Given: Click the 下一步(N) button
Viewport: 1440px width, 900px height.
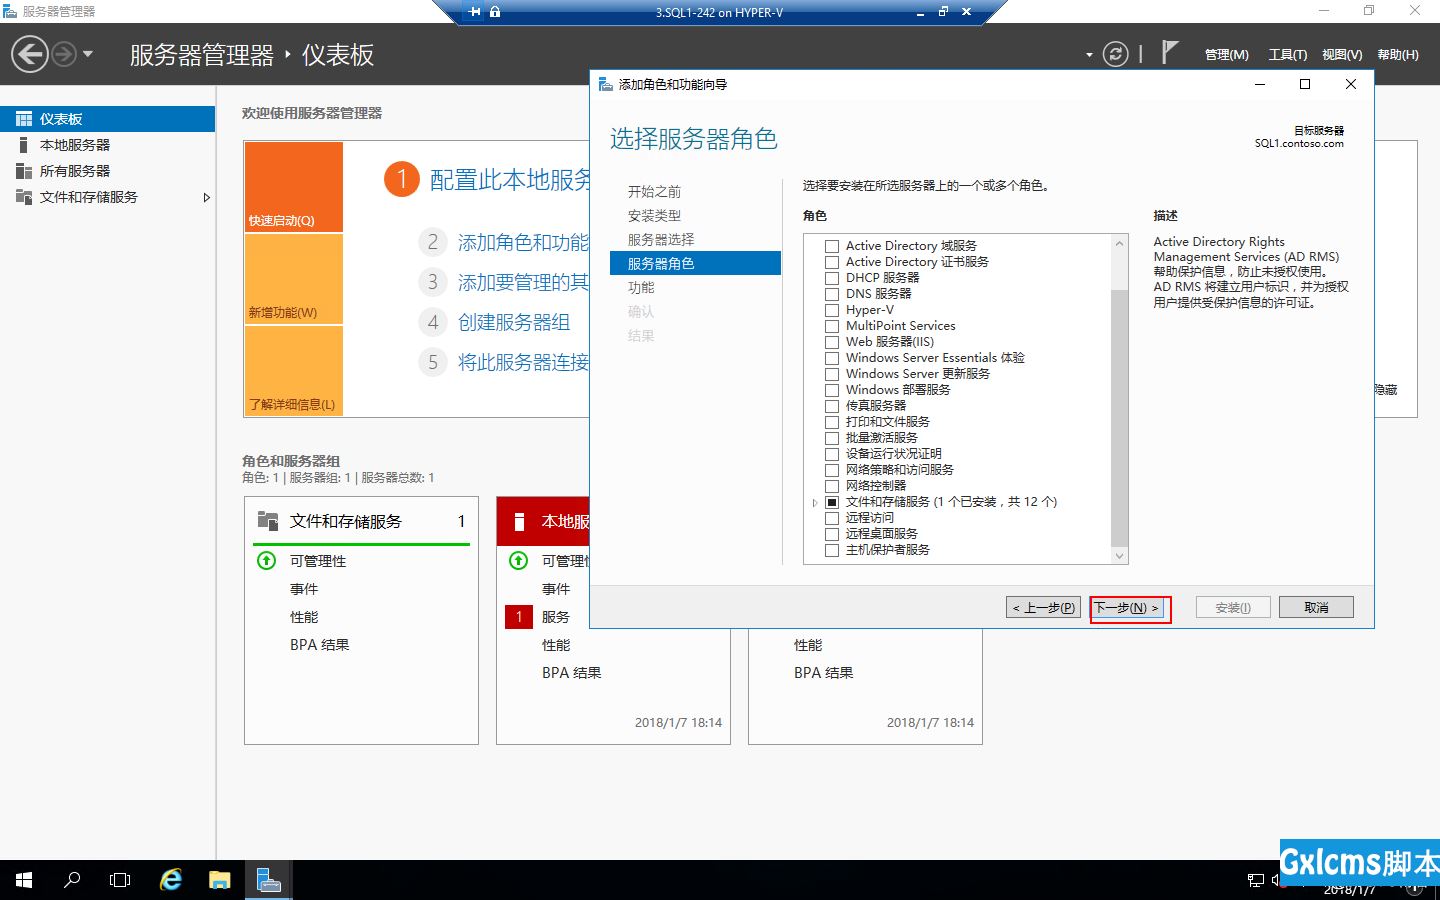Looking at the screenshot, I should pyautogui.click(x=1129, y=608).
